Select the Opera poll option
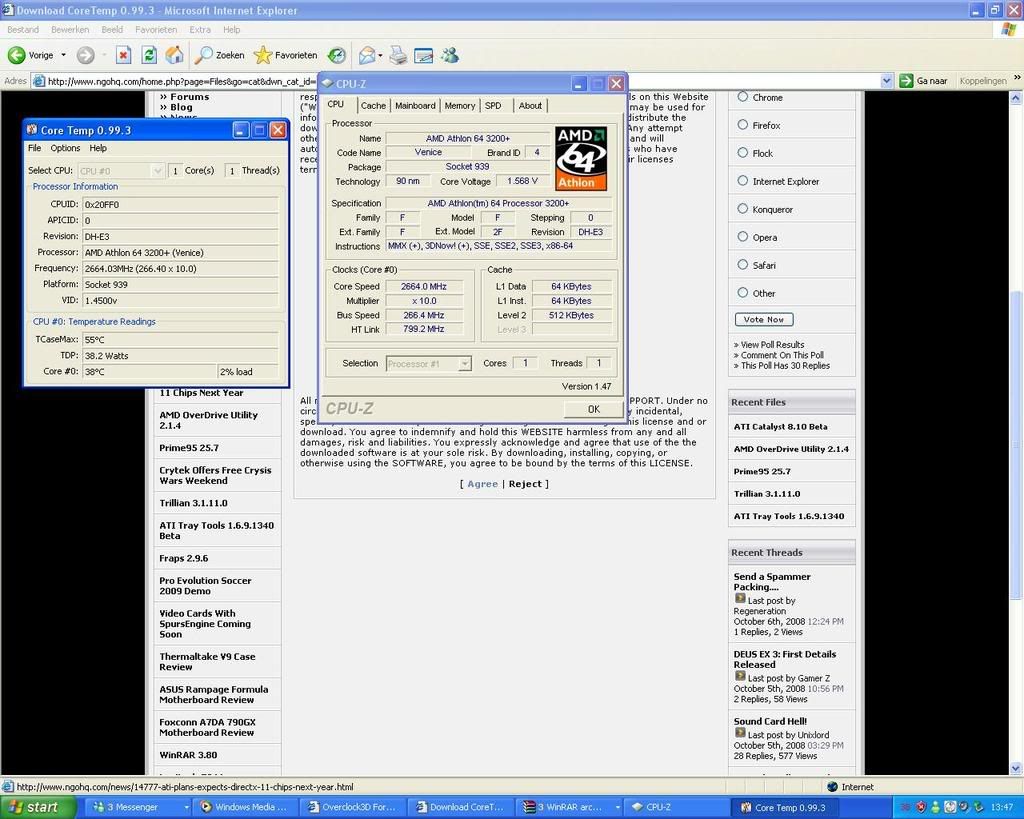1024x819 pixels. pyautogui.click(x=743, y=237)
